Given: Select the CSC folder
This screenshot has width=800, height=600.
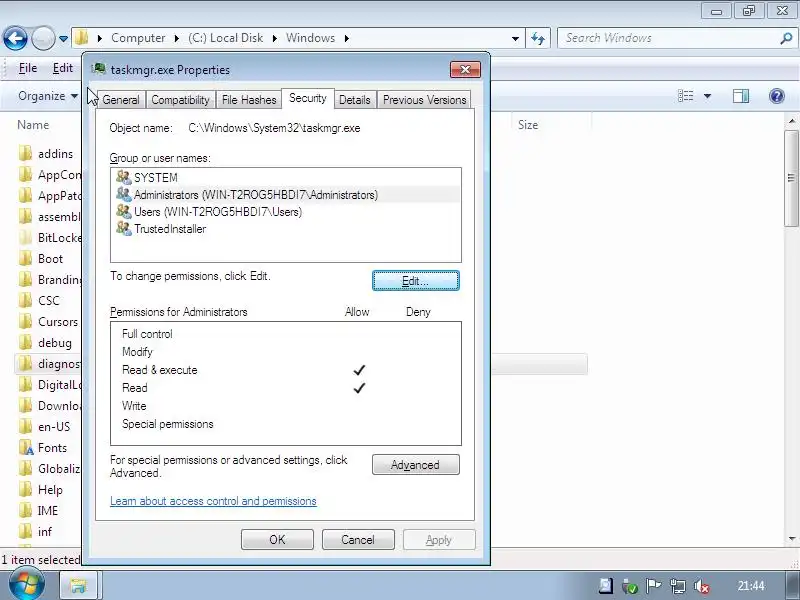Looking at the screenshot, I should (47, 301).
